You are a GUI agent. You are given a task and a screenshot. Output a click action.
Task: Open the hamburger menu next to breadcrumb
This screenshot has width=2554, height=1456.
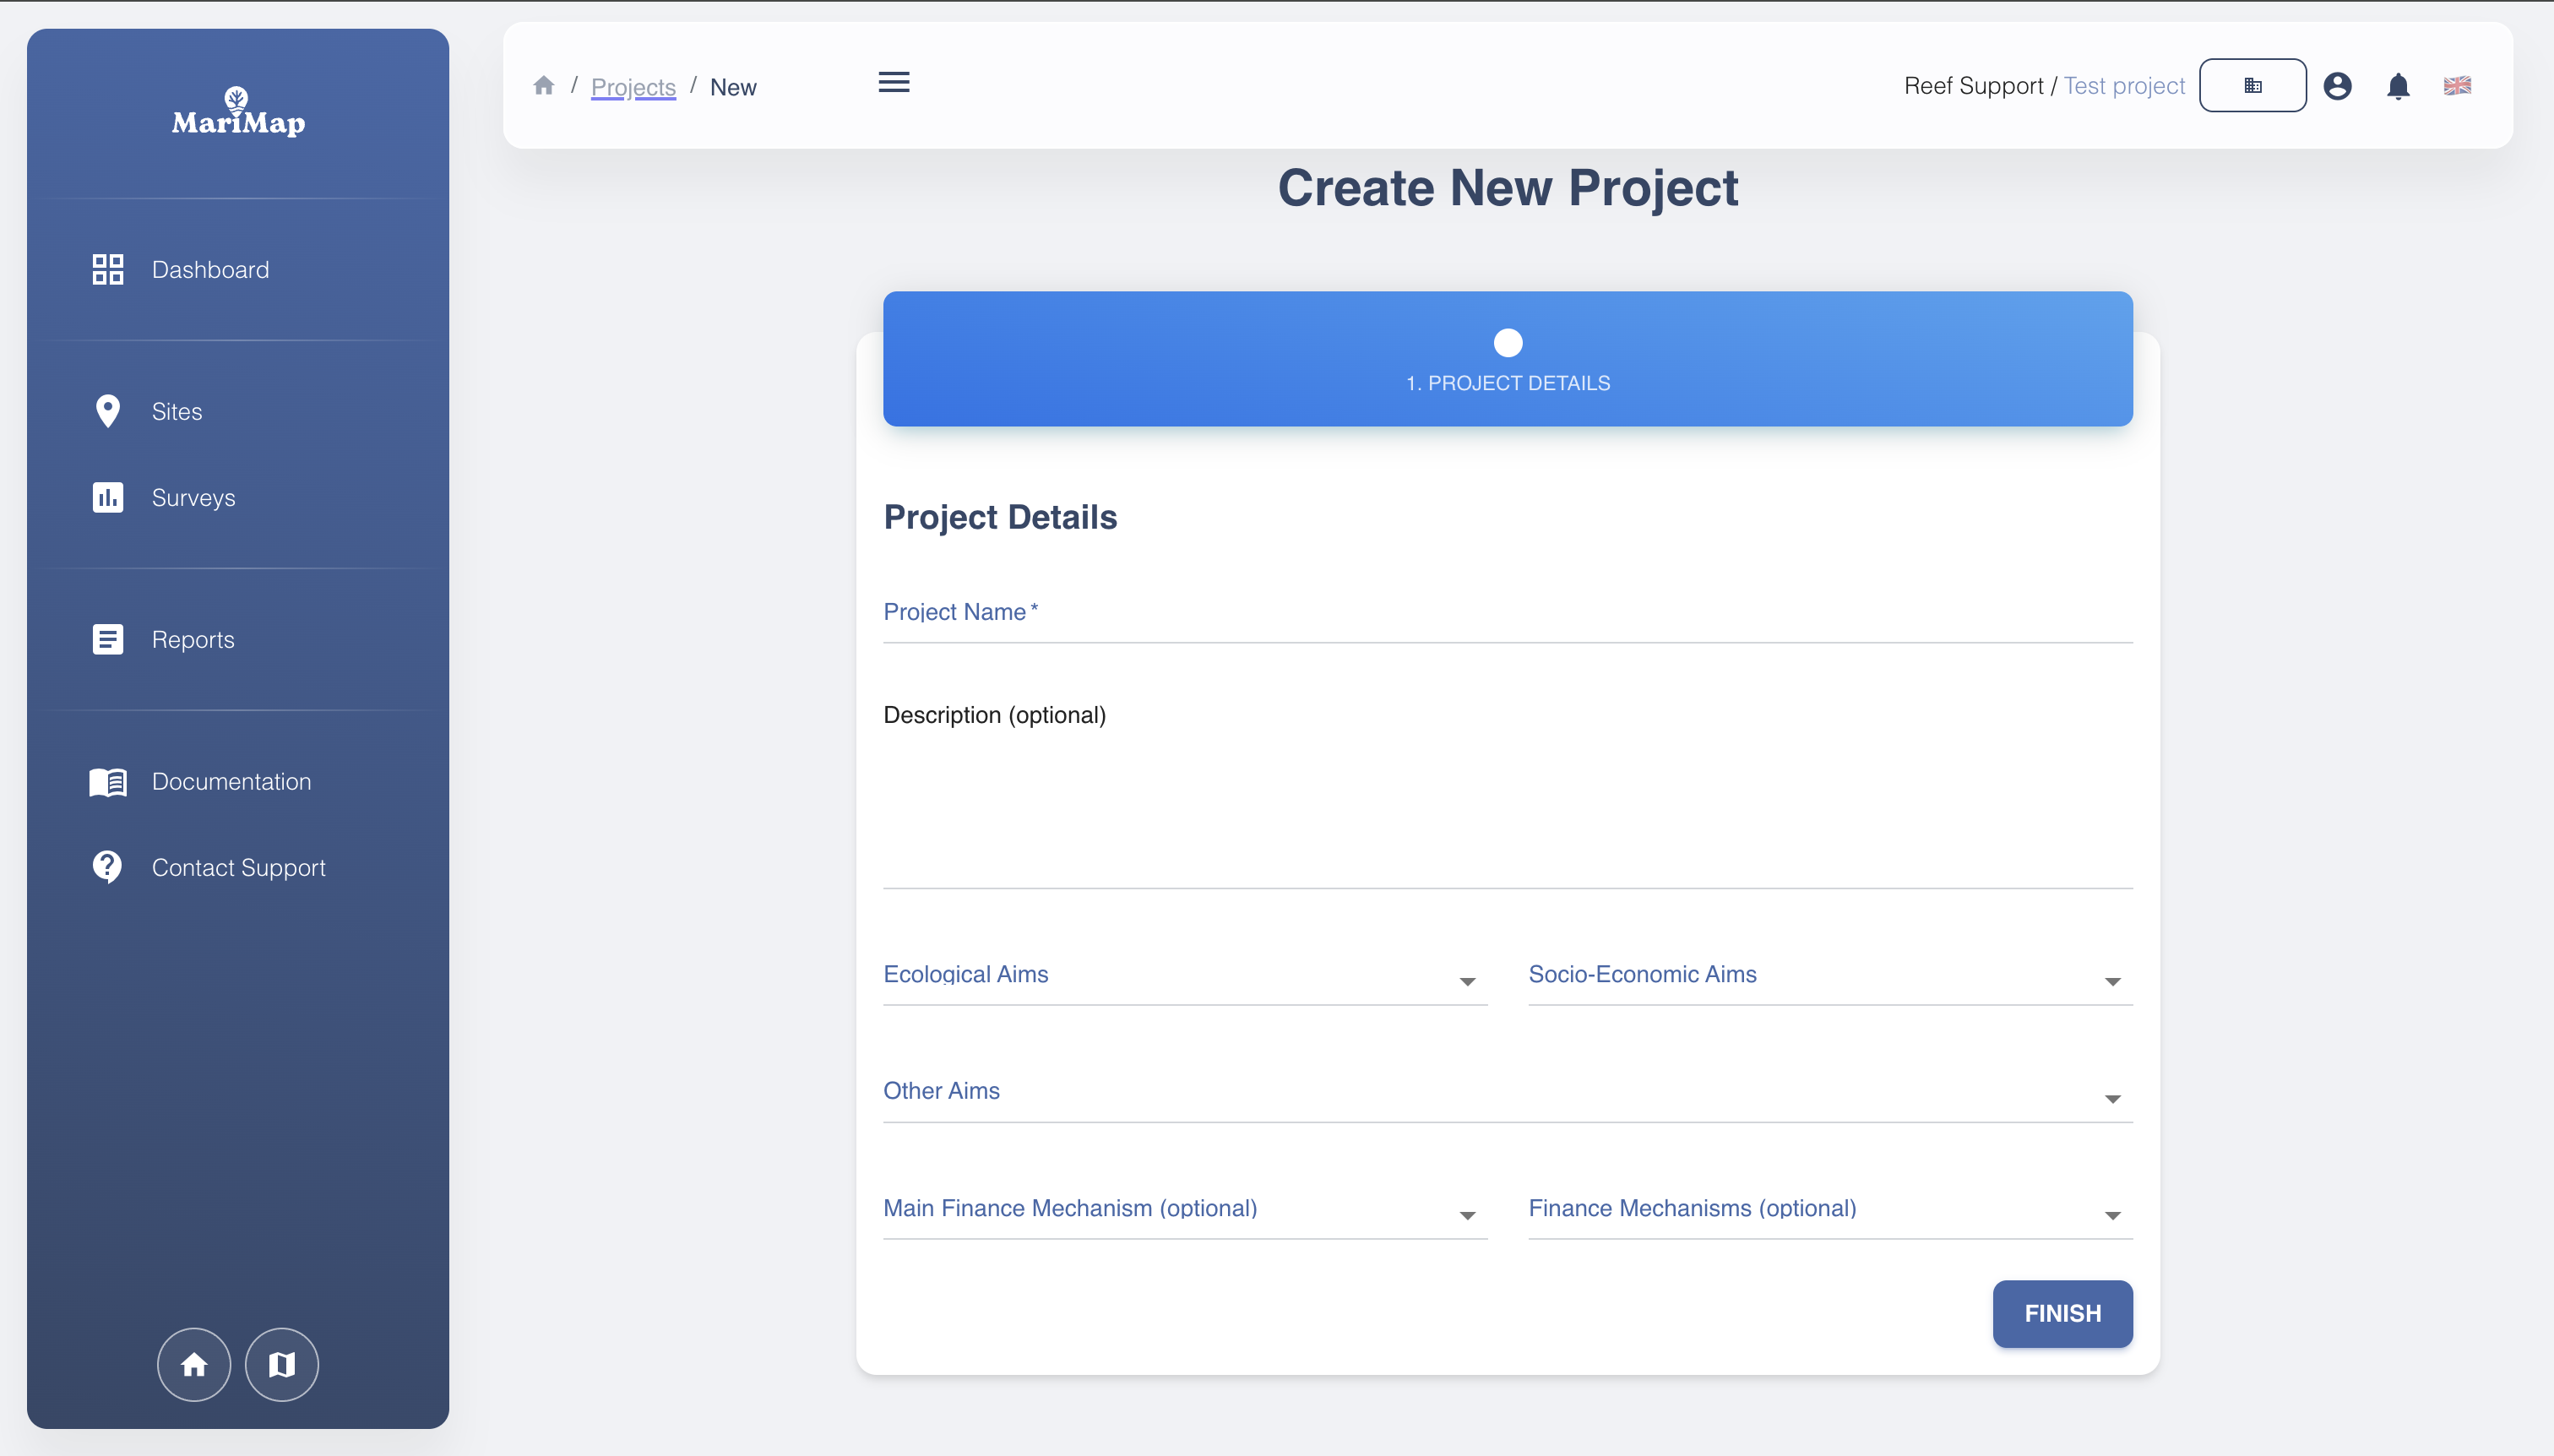pos(893,82)
